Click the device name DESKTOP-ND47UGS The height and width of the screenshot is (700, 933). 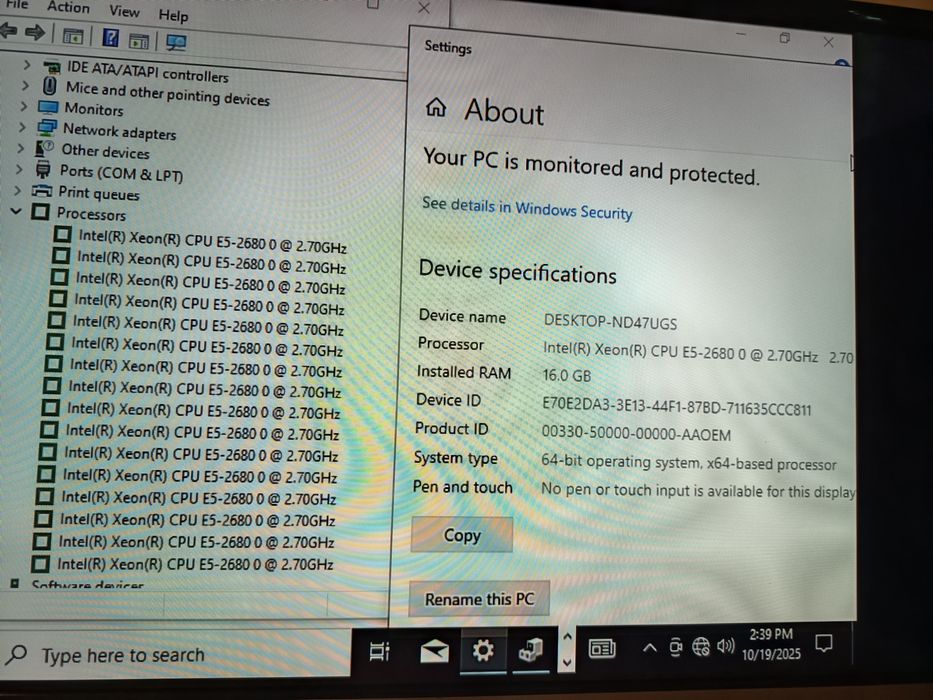coord(610,323)
